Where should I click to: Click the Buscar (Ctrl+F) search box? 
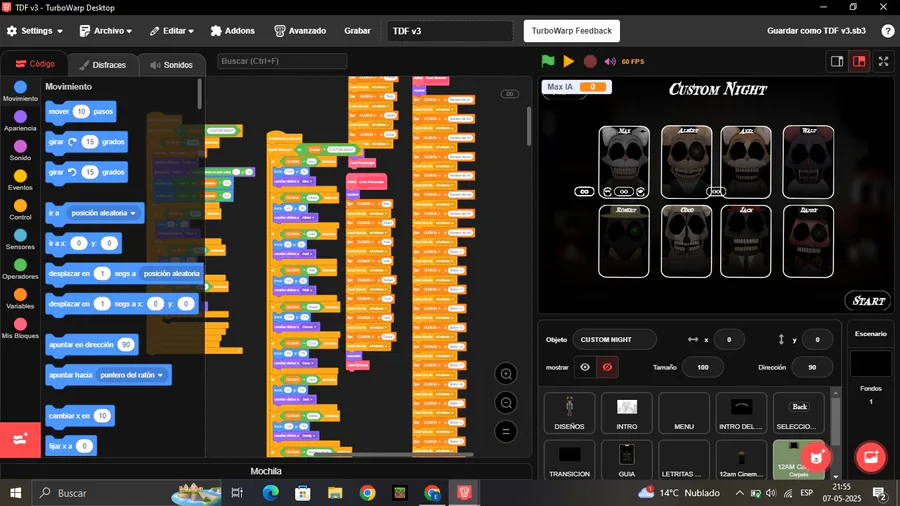click(x=282, y=61)
